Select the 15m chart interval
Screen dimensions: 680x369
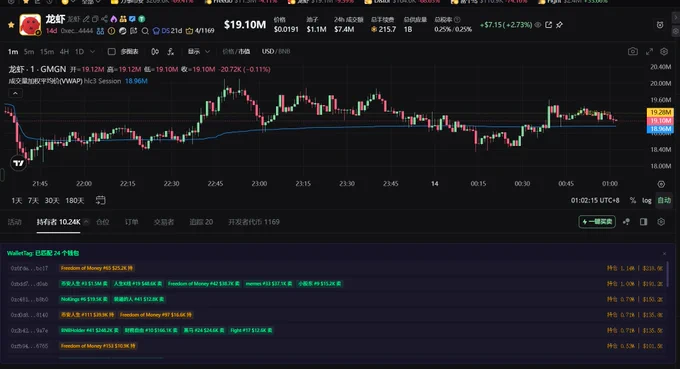[46, 52]
